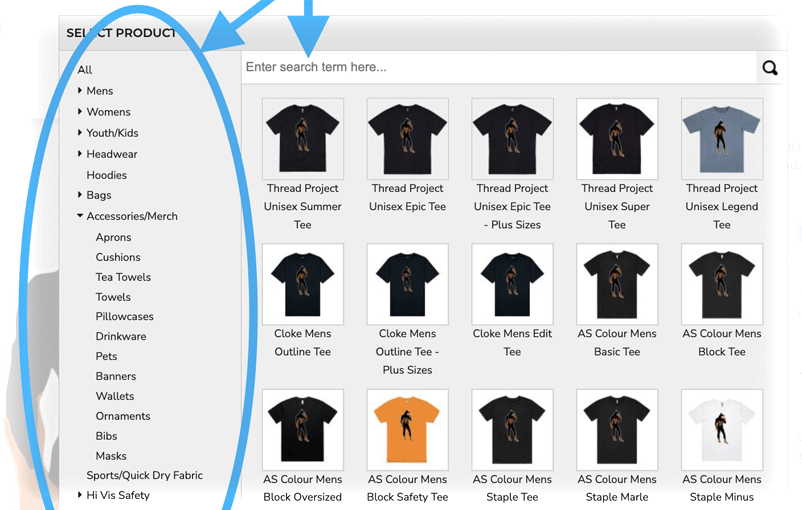The image size is (802, 510).
Task: Choose the Drinkware subcategory
Action: pos(121,337)
